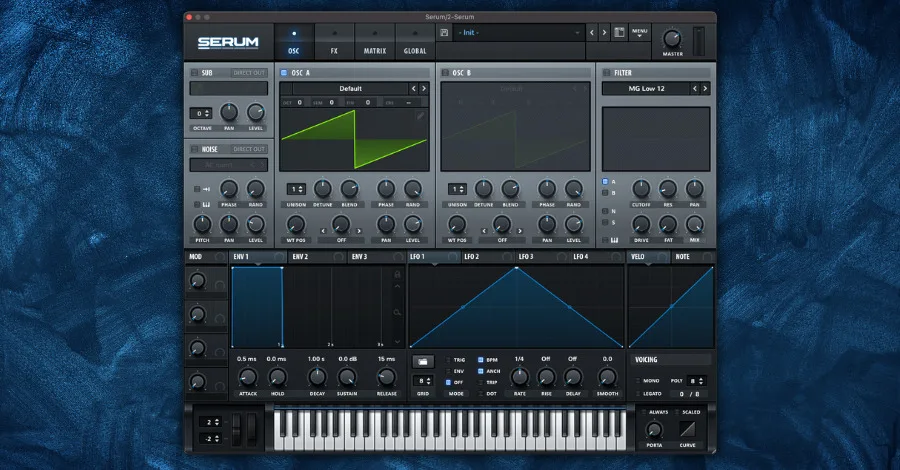Select previous OSC A wavetable arrow
The image size is (900, 470).
click(413, 88)
